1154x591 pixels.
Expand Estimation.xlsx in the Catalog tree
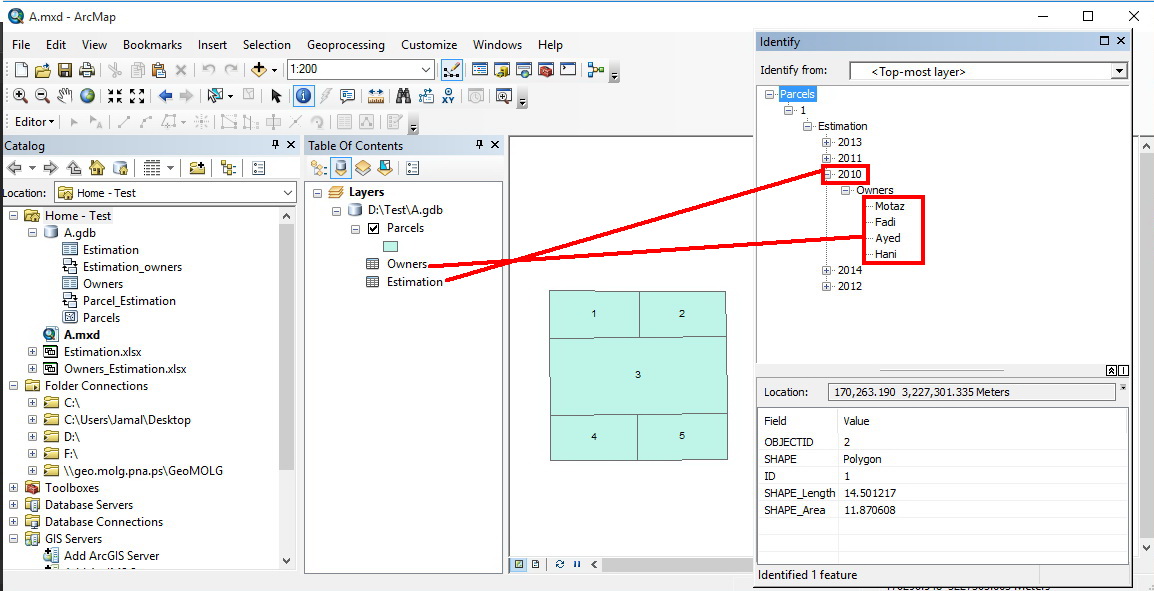coord(32,352)
